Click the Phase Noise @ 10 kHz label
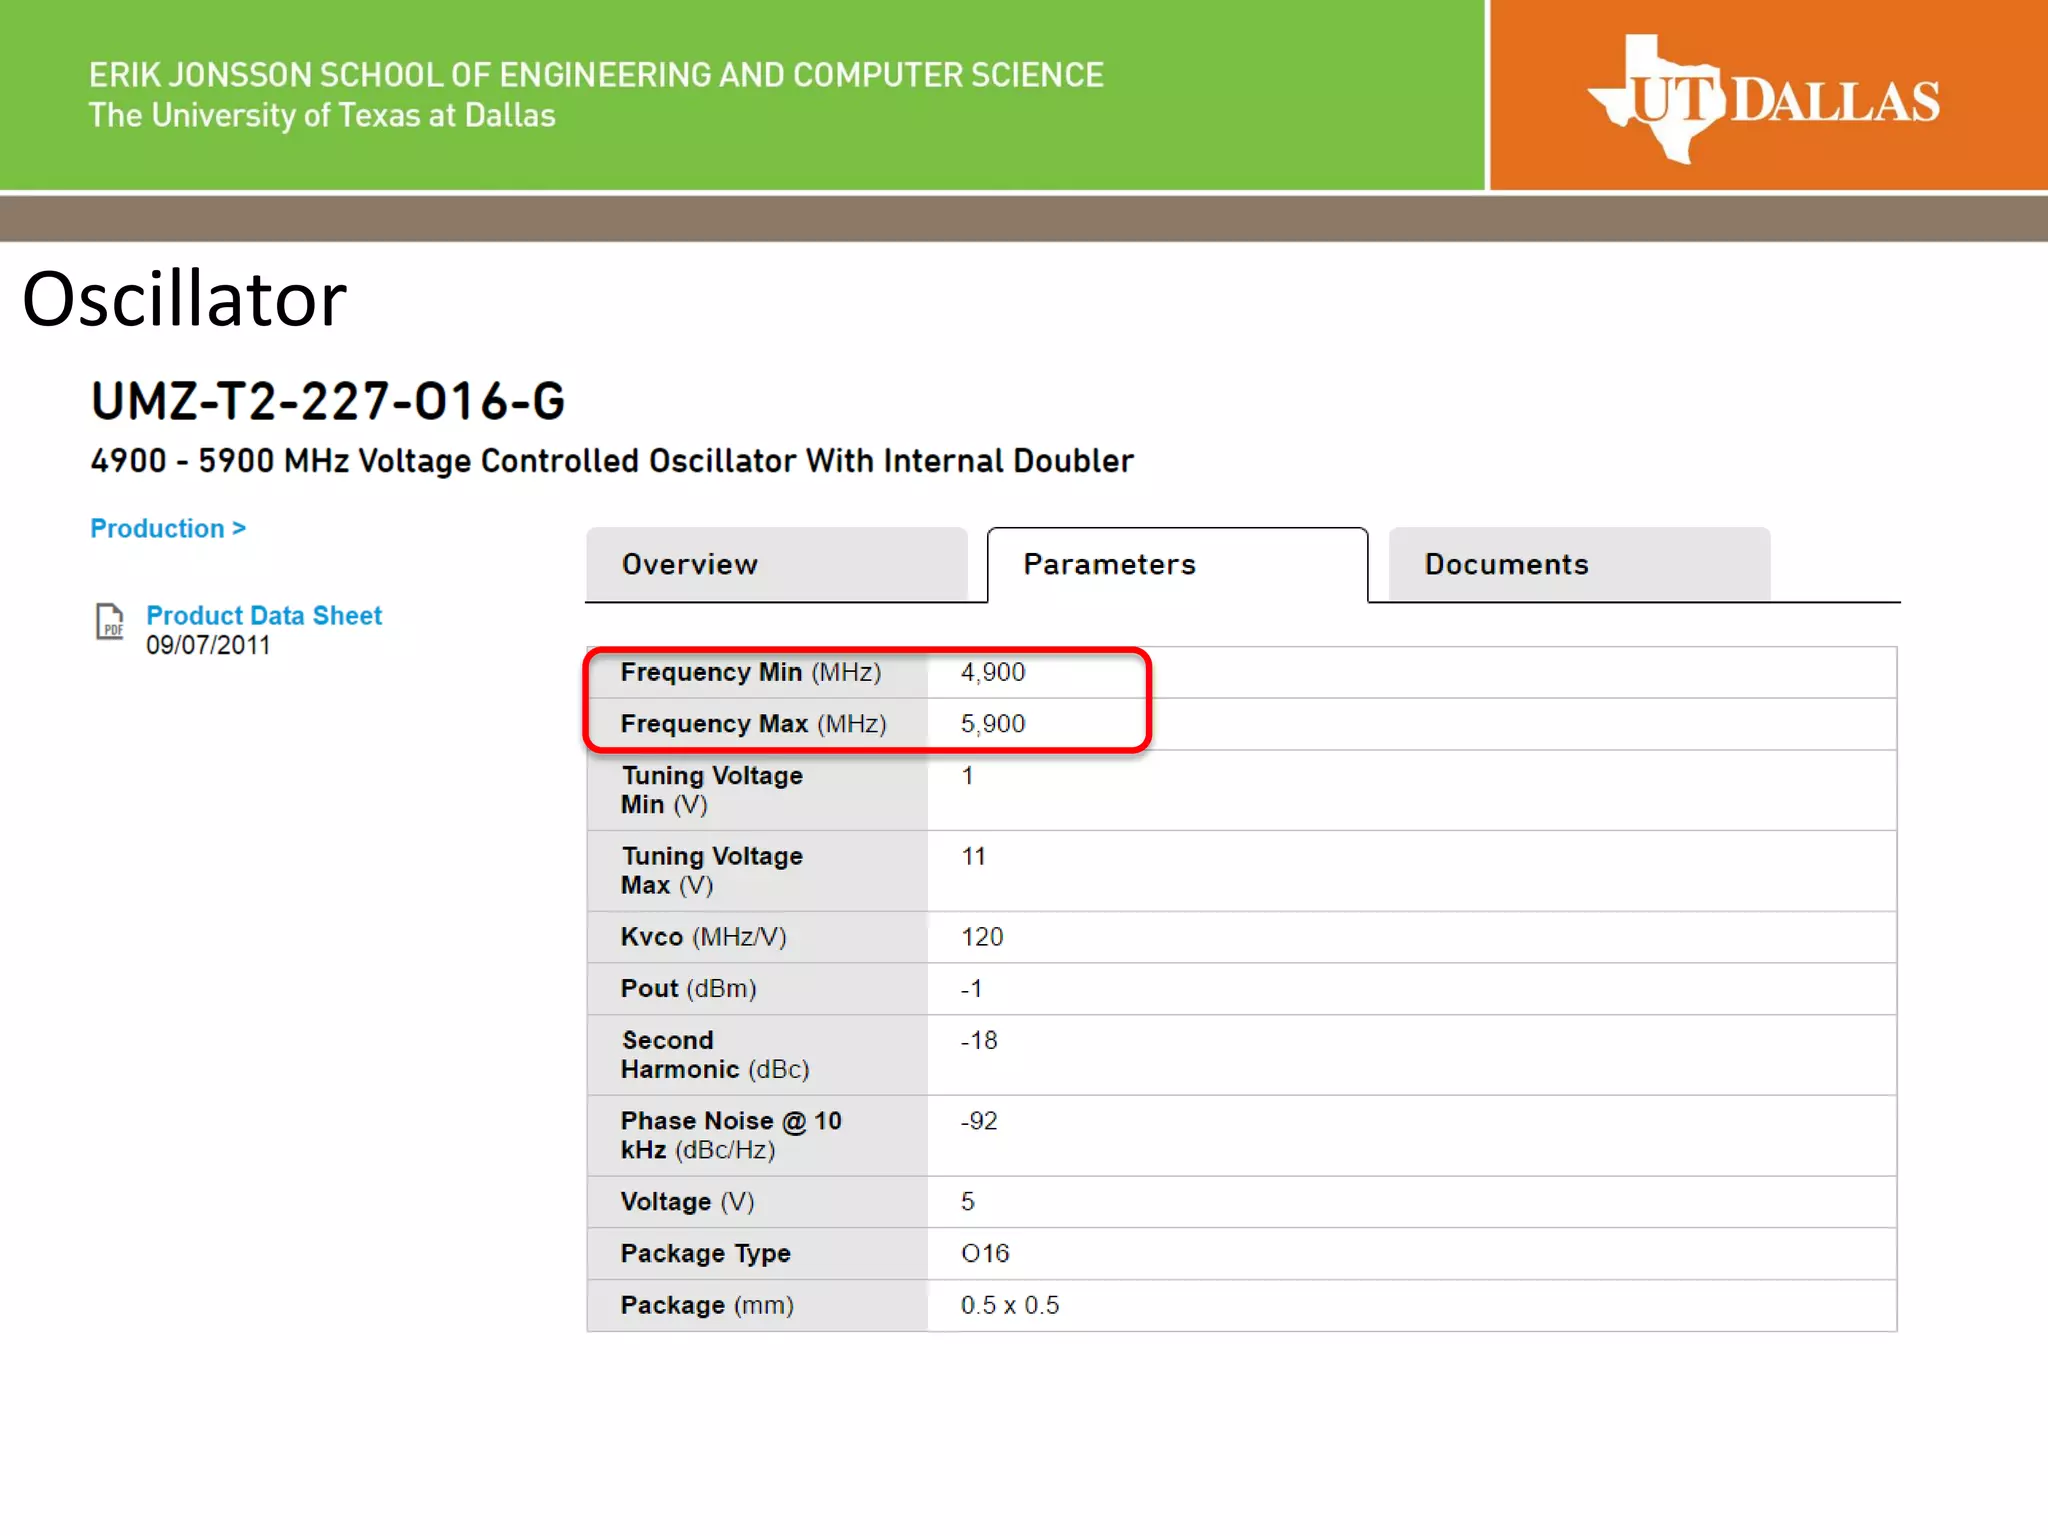 tap(730, 1135)
